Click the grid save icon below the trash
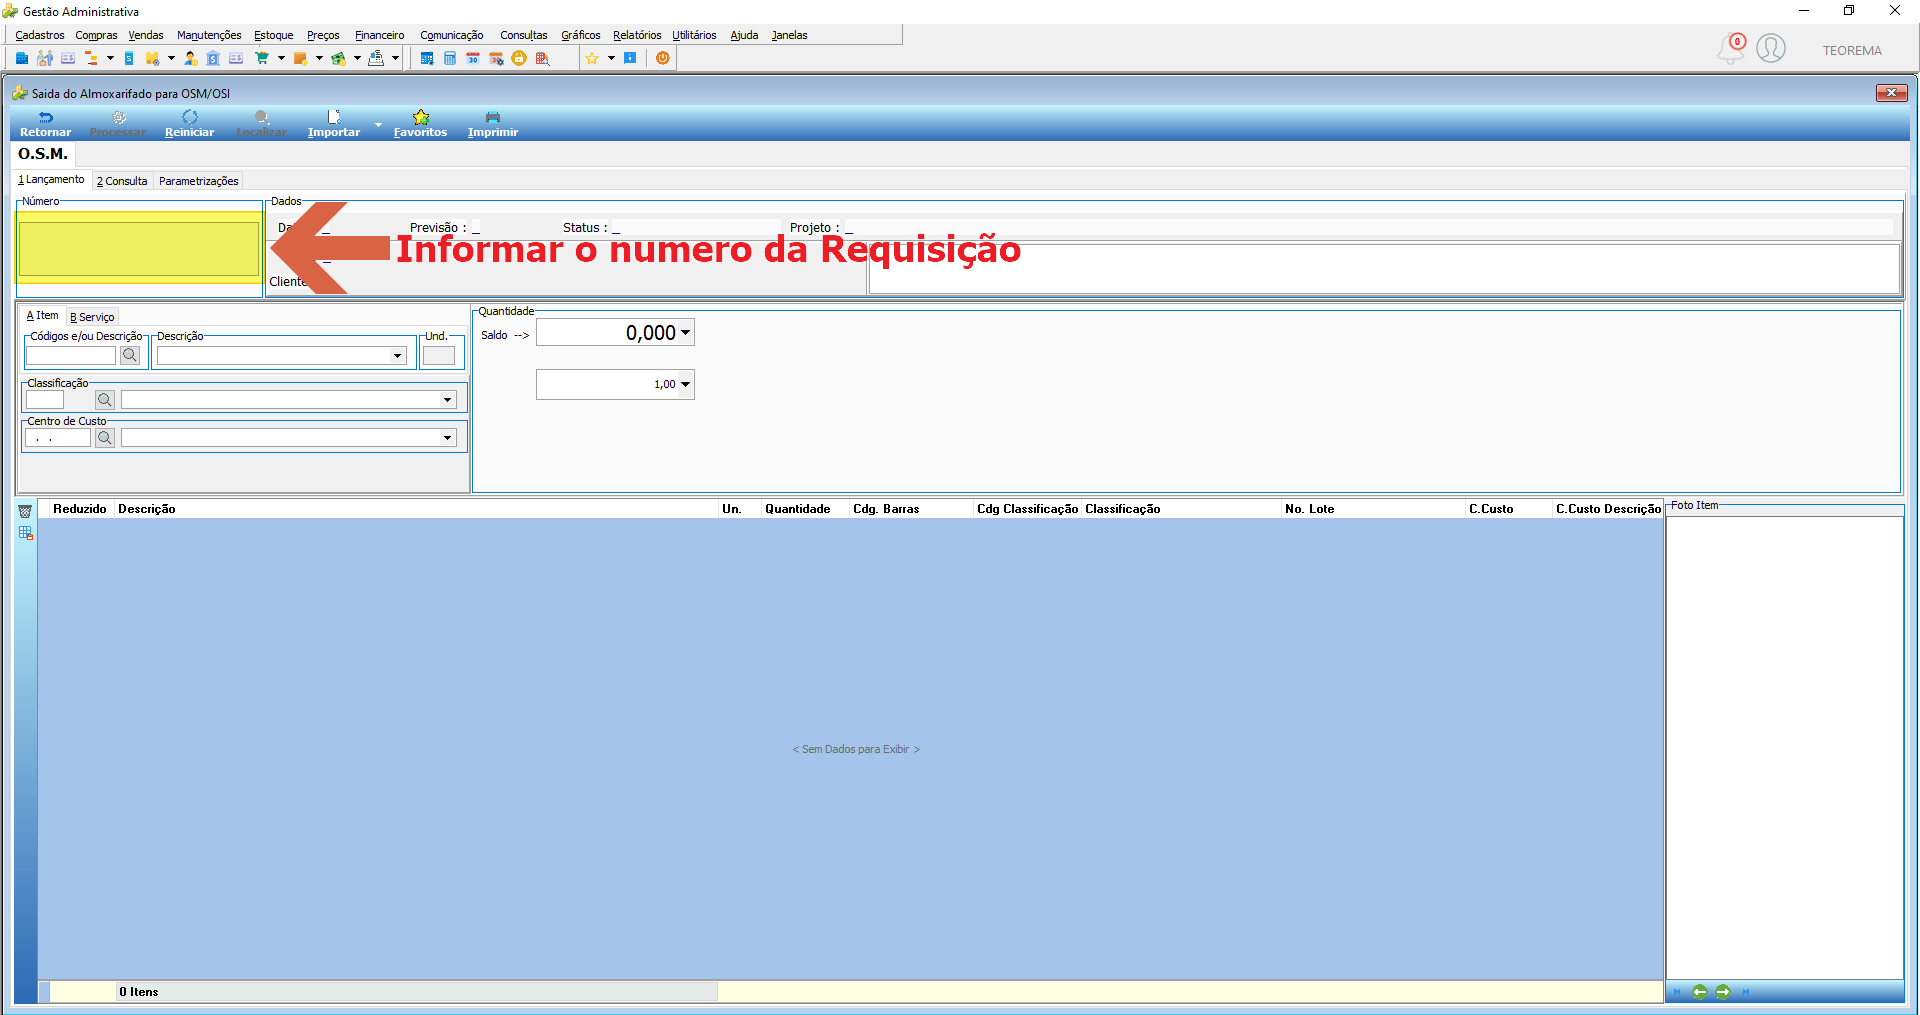 click(x=26, y=533)
